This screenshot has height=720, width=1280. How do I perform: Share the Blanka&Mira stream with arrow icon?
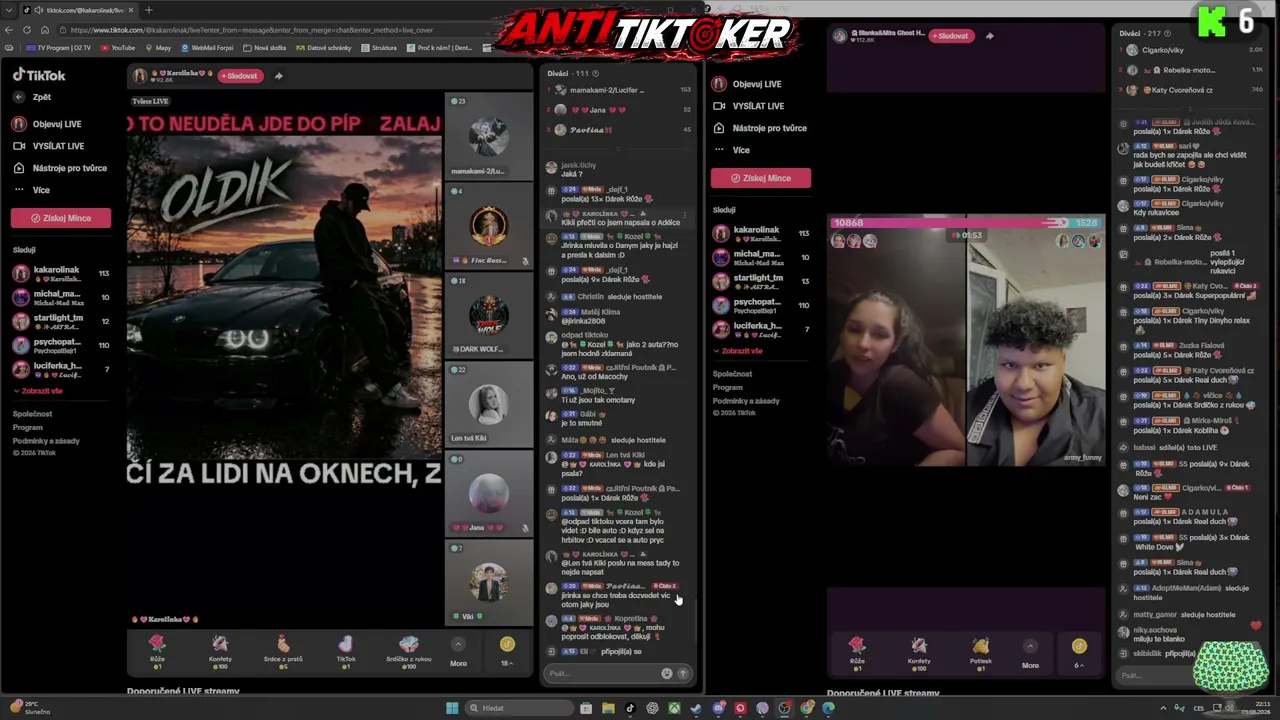pyautogui.click(x=989, y=36)
